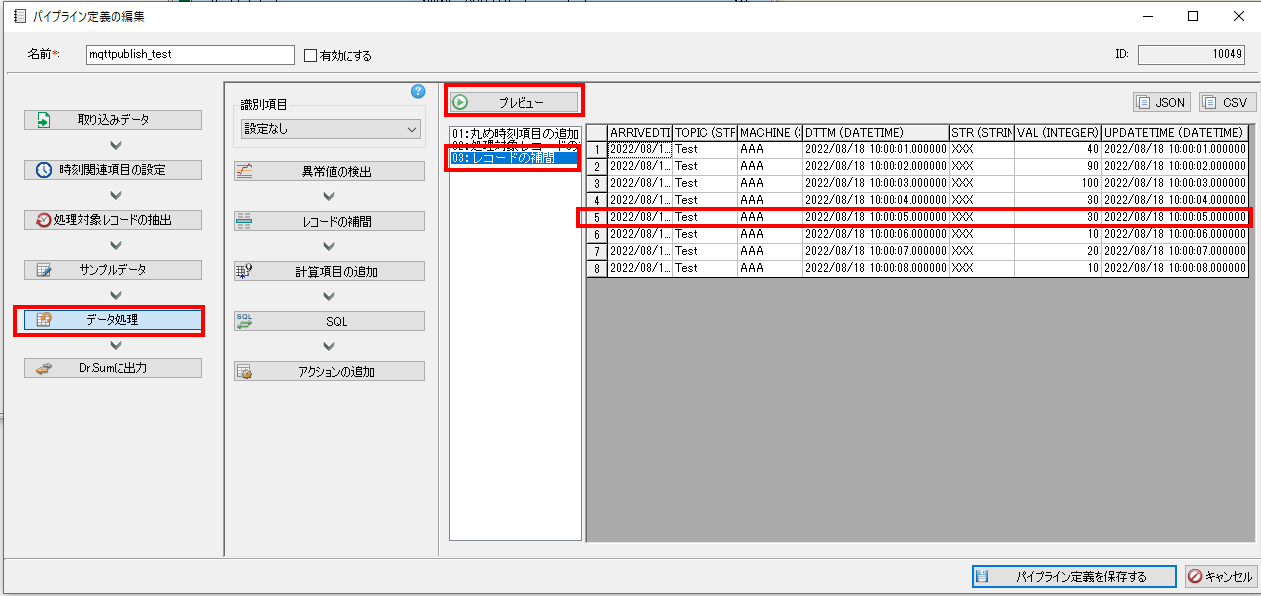The height and width of the screenshot is (596, 1261).
Task: Click the DTTM (DATETIME) column header
Action: tap(876, 132)
